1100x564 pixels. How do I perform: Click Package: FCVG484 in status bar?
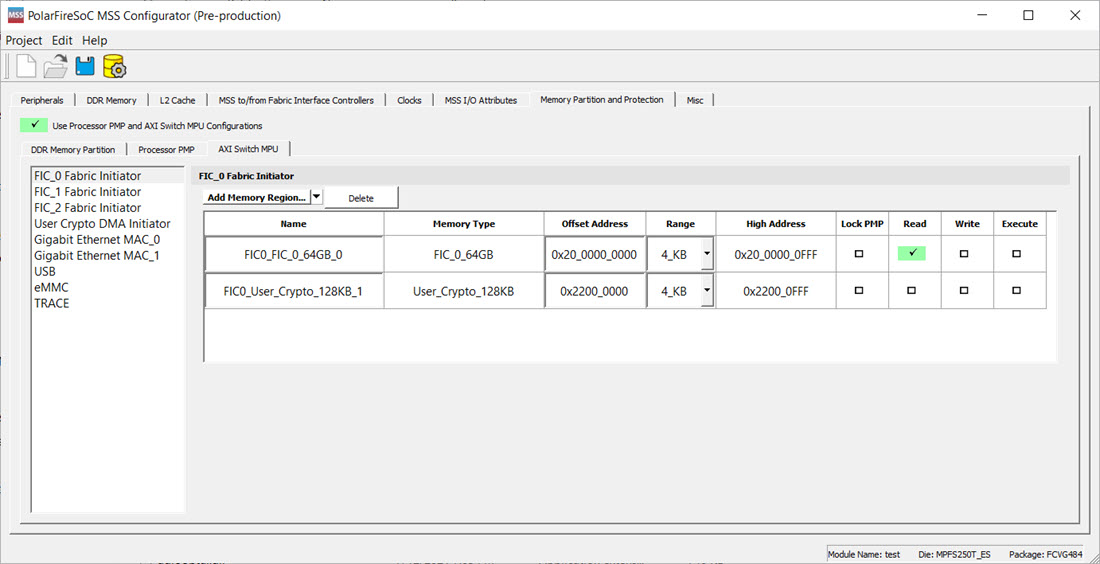1045,554
